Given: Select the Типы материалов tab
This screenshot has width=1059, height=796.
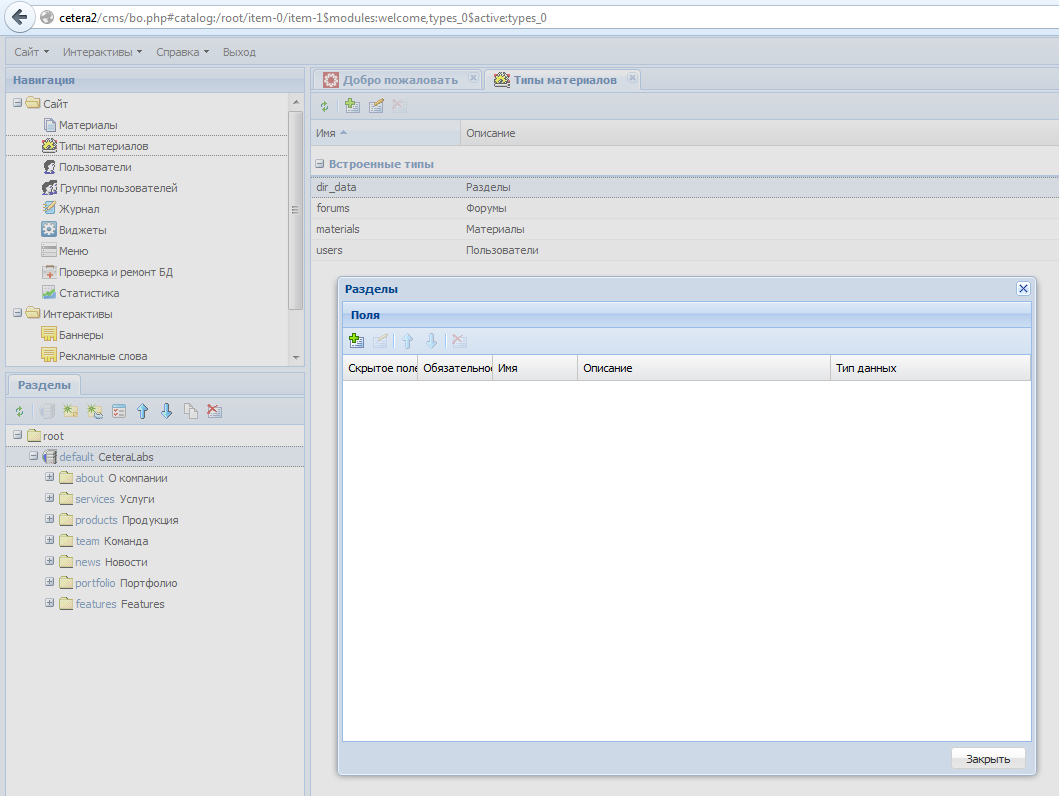Looking at the screenshot, I should (565, 80).
